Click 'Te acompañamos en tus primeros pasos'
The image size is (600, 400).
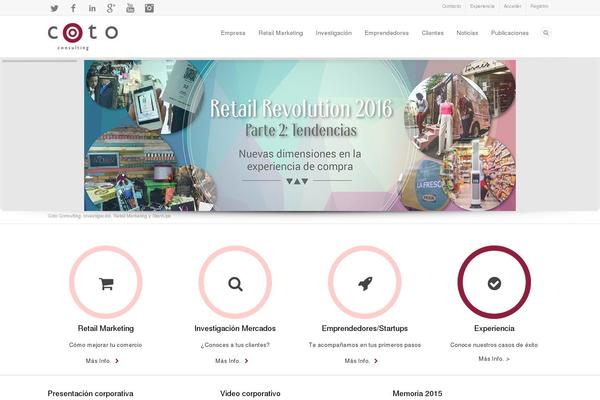pyautogui.click(x=365, y=345)
